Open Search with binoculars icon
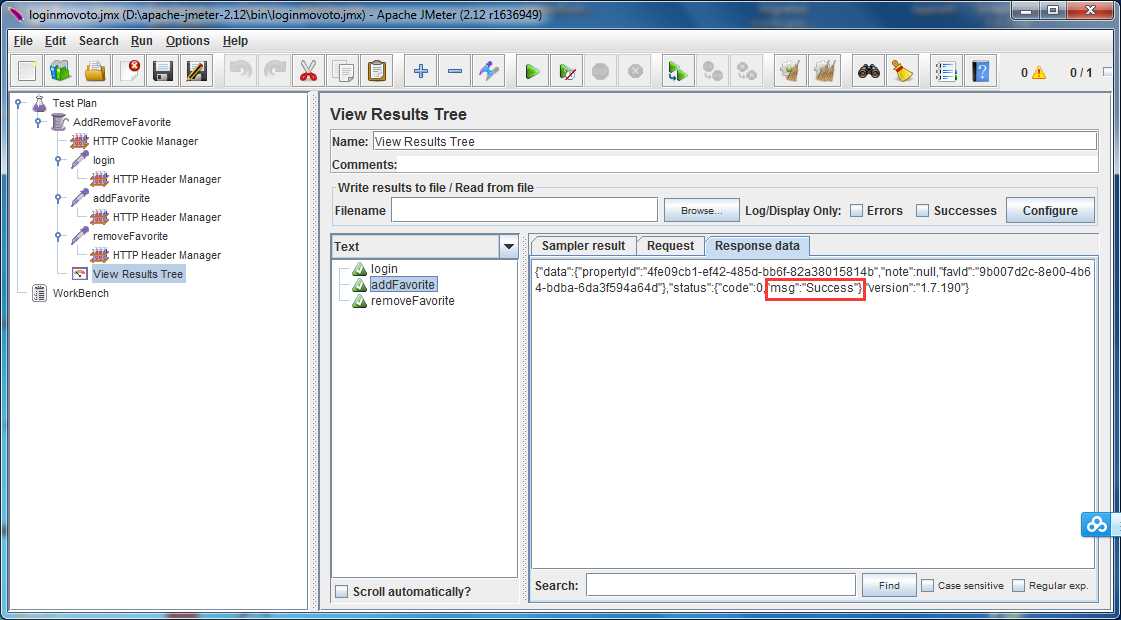The height and width of the screenshot is (620, 1121). 869,72
